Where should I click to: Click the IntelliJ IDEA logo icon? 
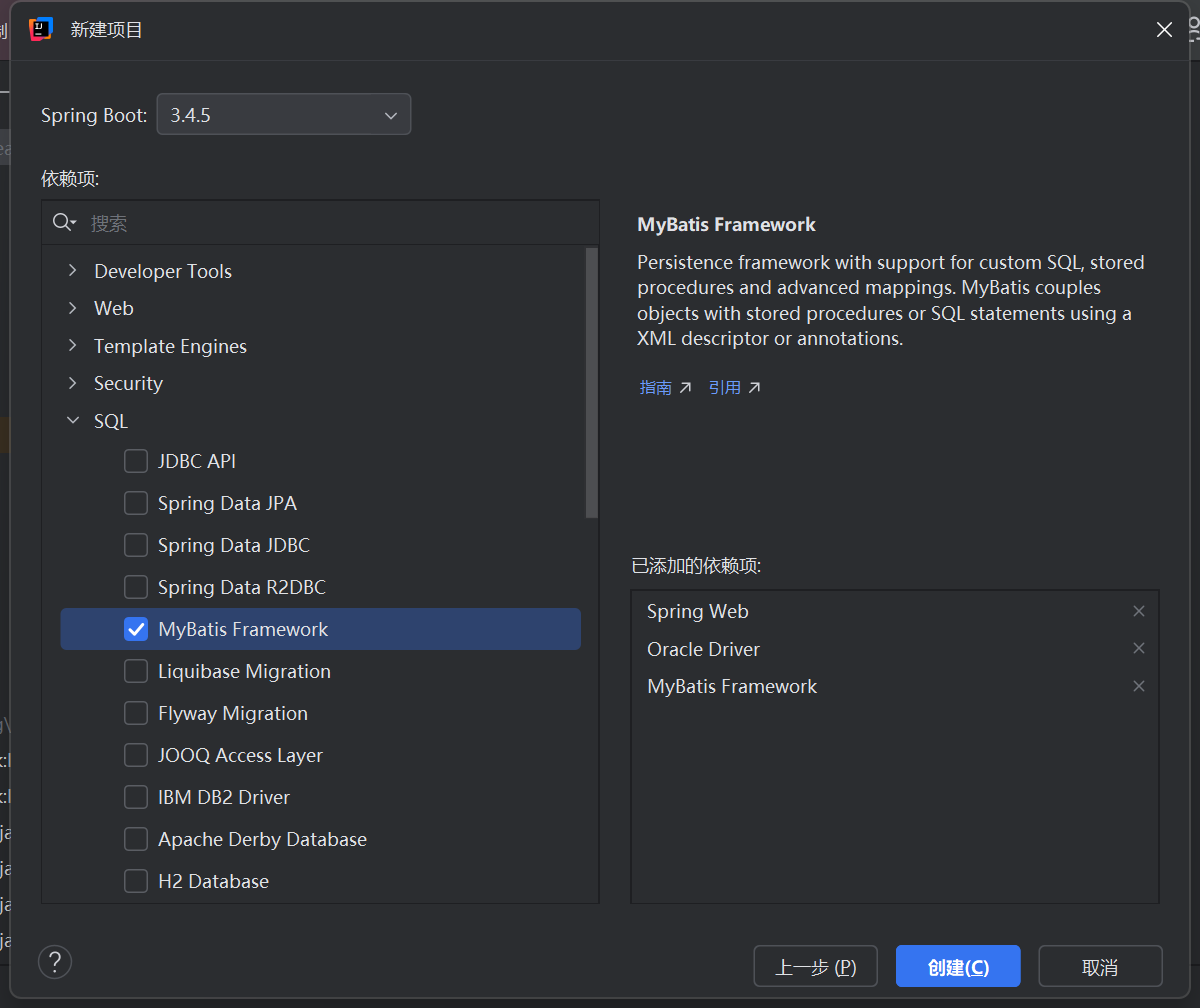(41, 29)
